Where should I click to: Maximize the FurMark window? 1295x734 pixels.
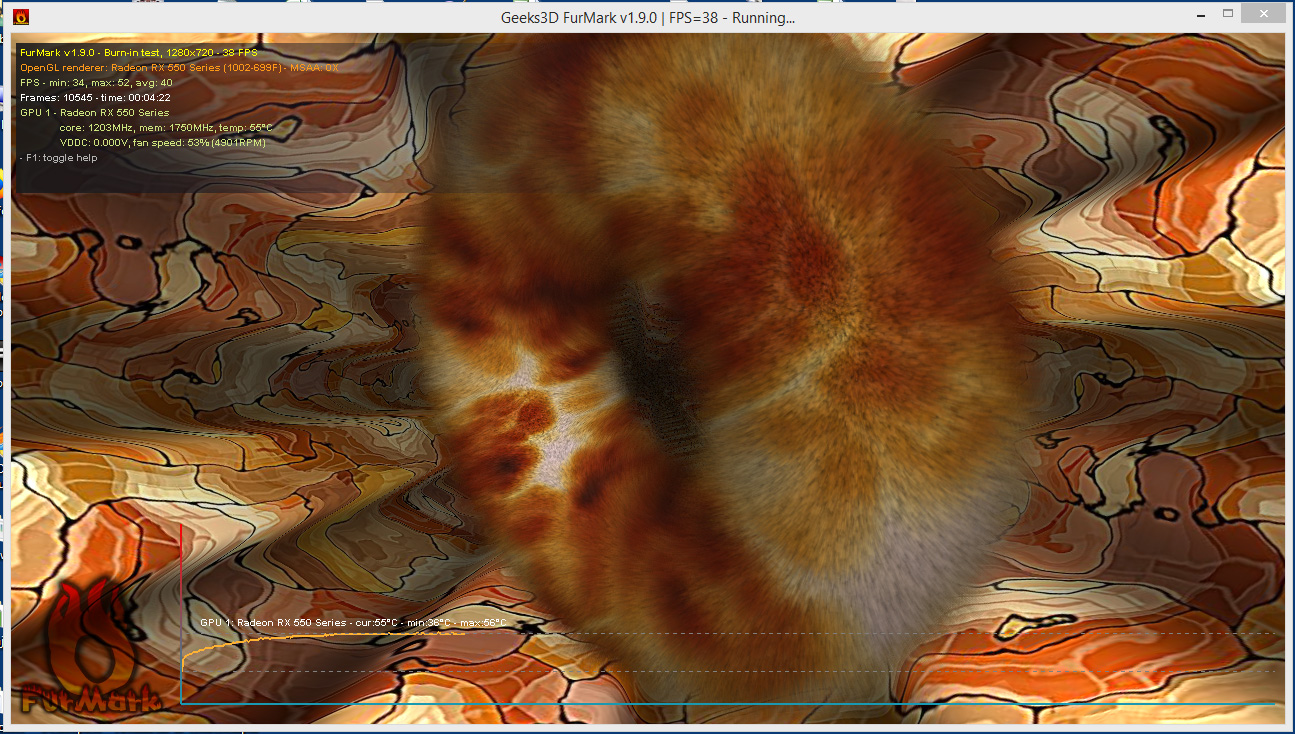pos(1228,14)
